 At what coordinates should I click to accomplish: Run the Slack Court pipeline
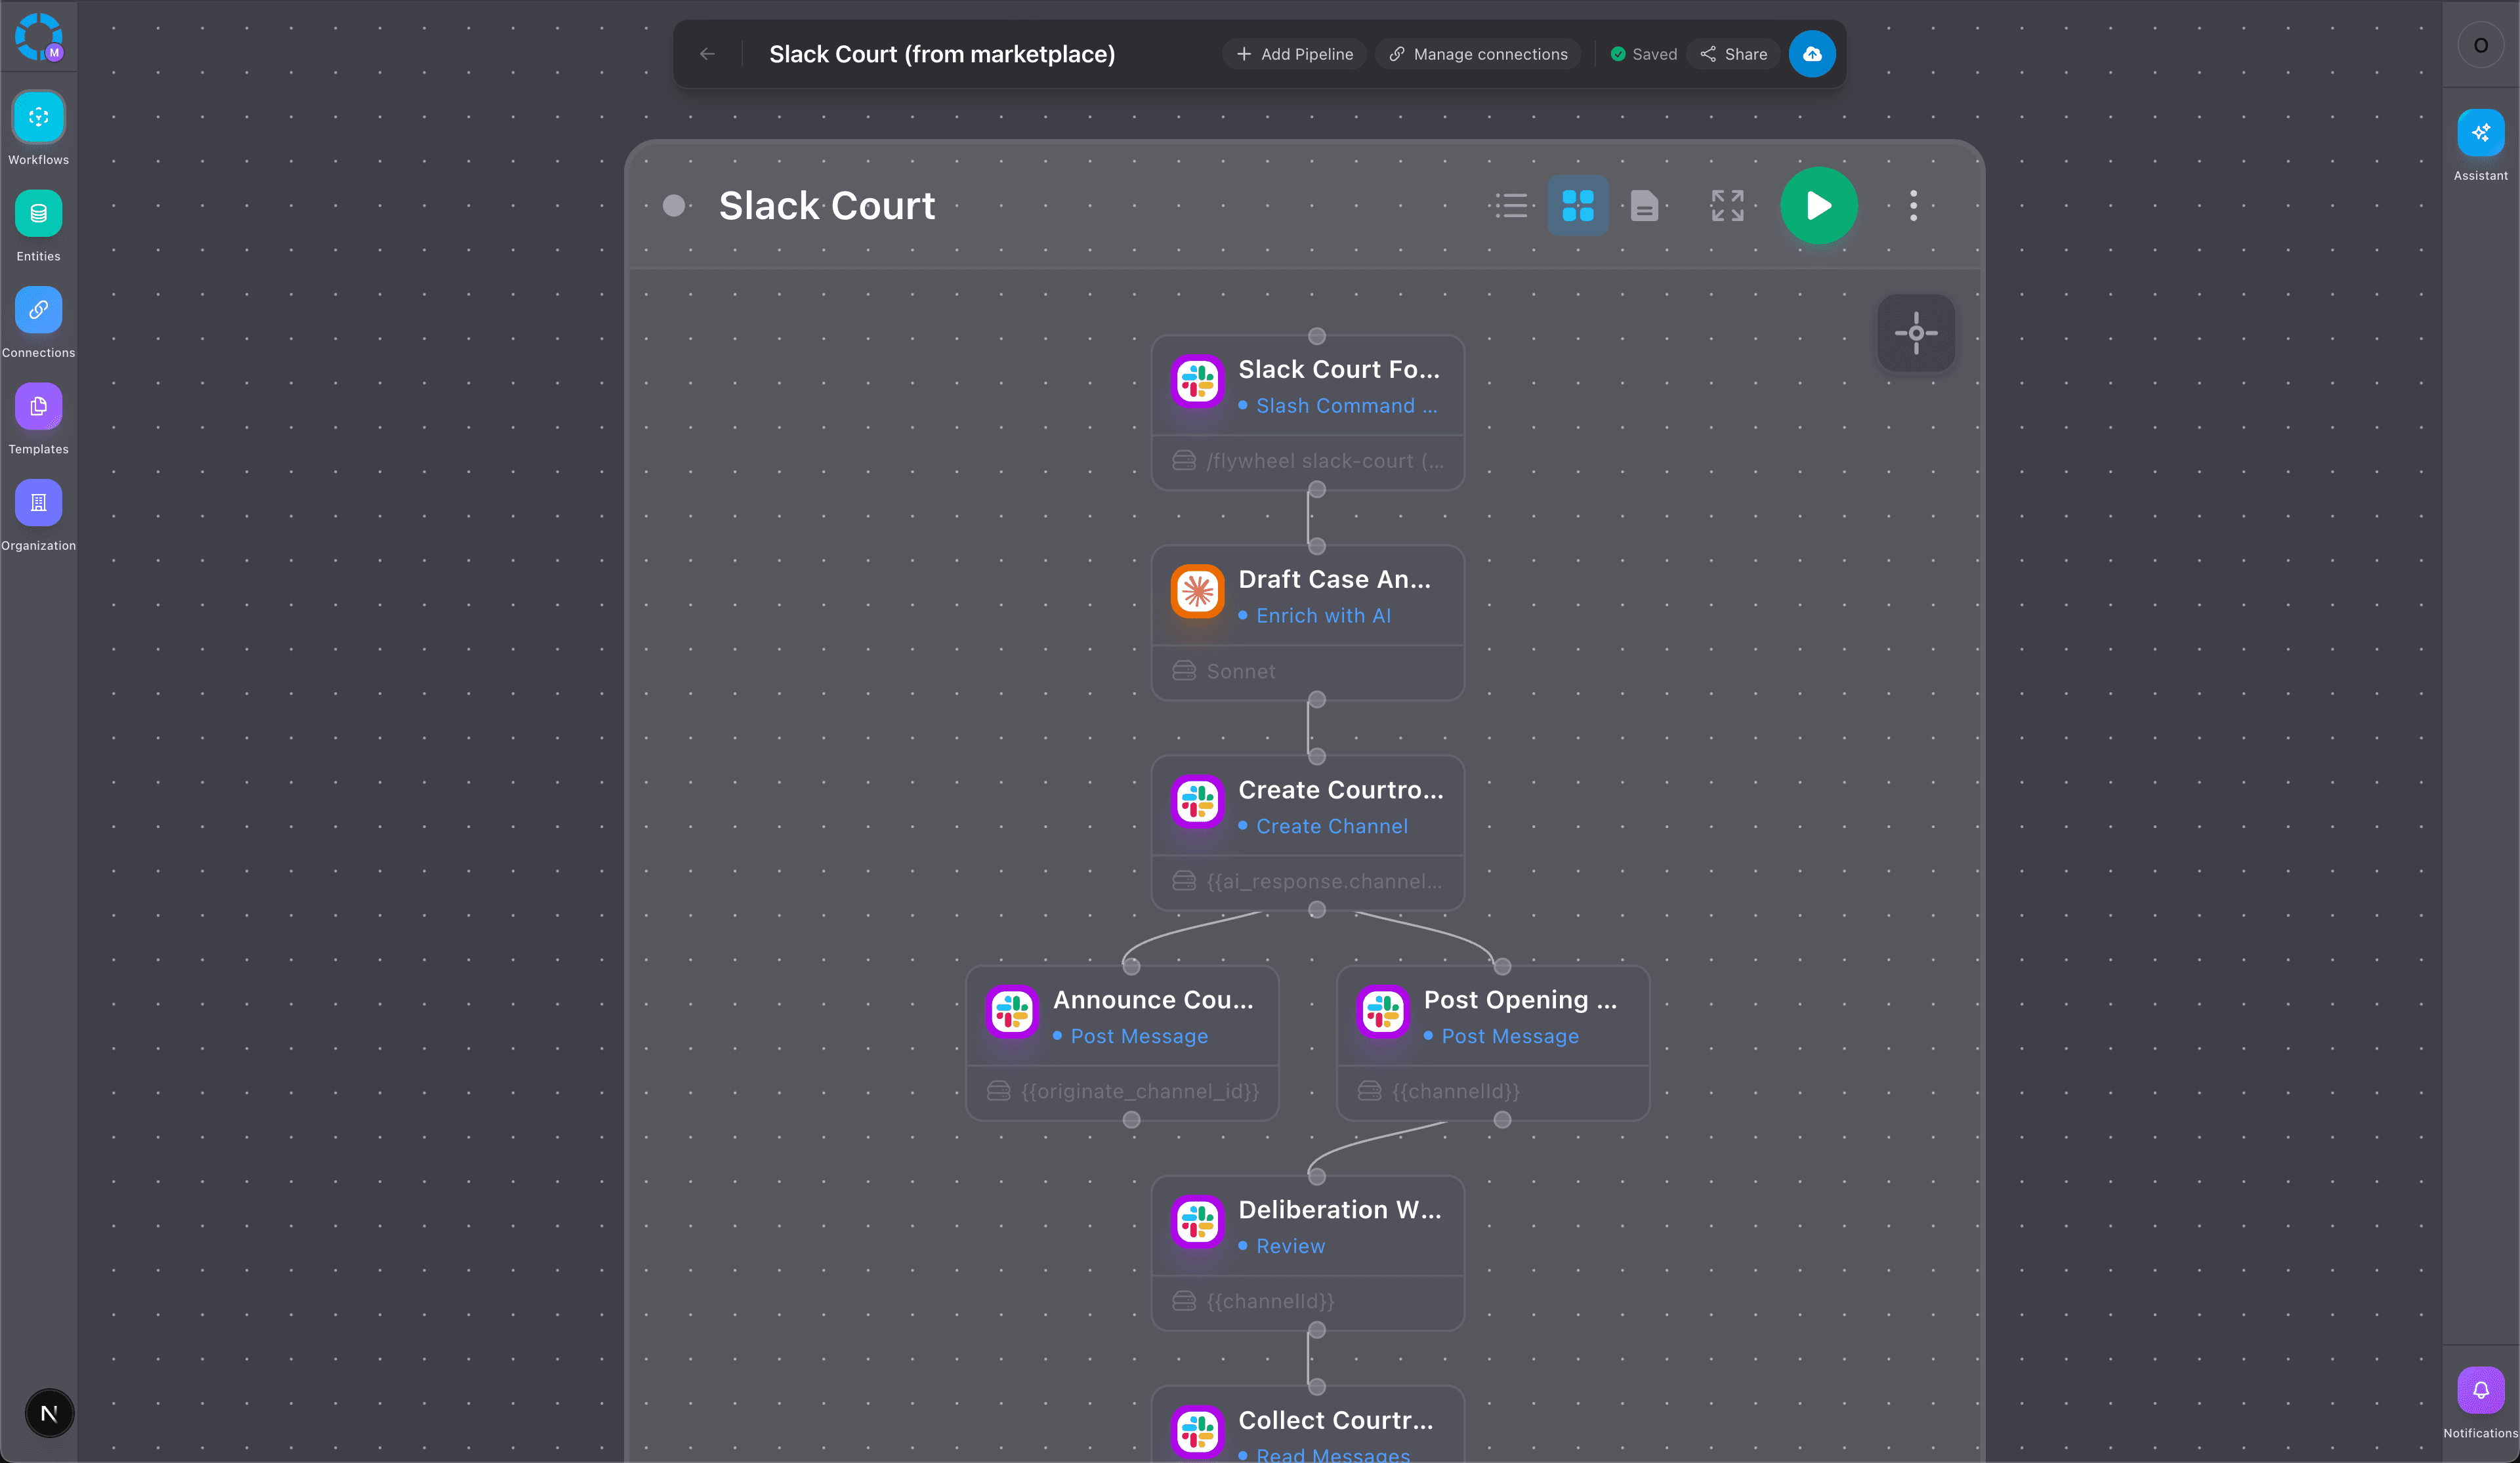[x=1819, y=205]
